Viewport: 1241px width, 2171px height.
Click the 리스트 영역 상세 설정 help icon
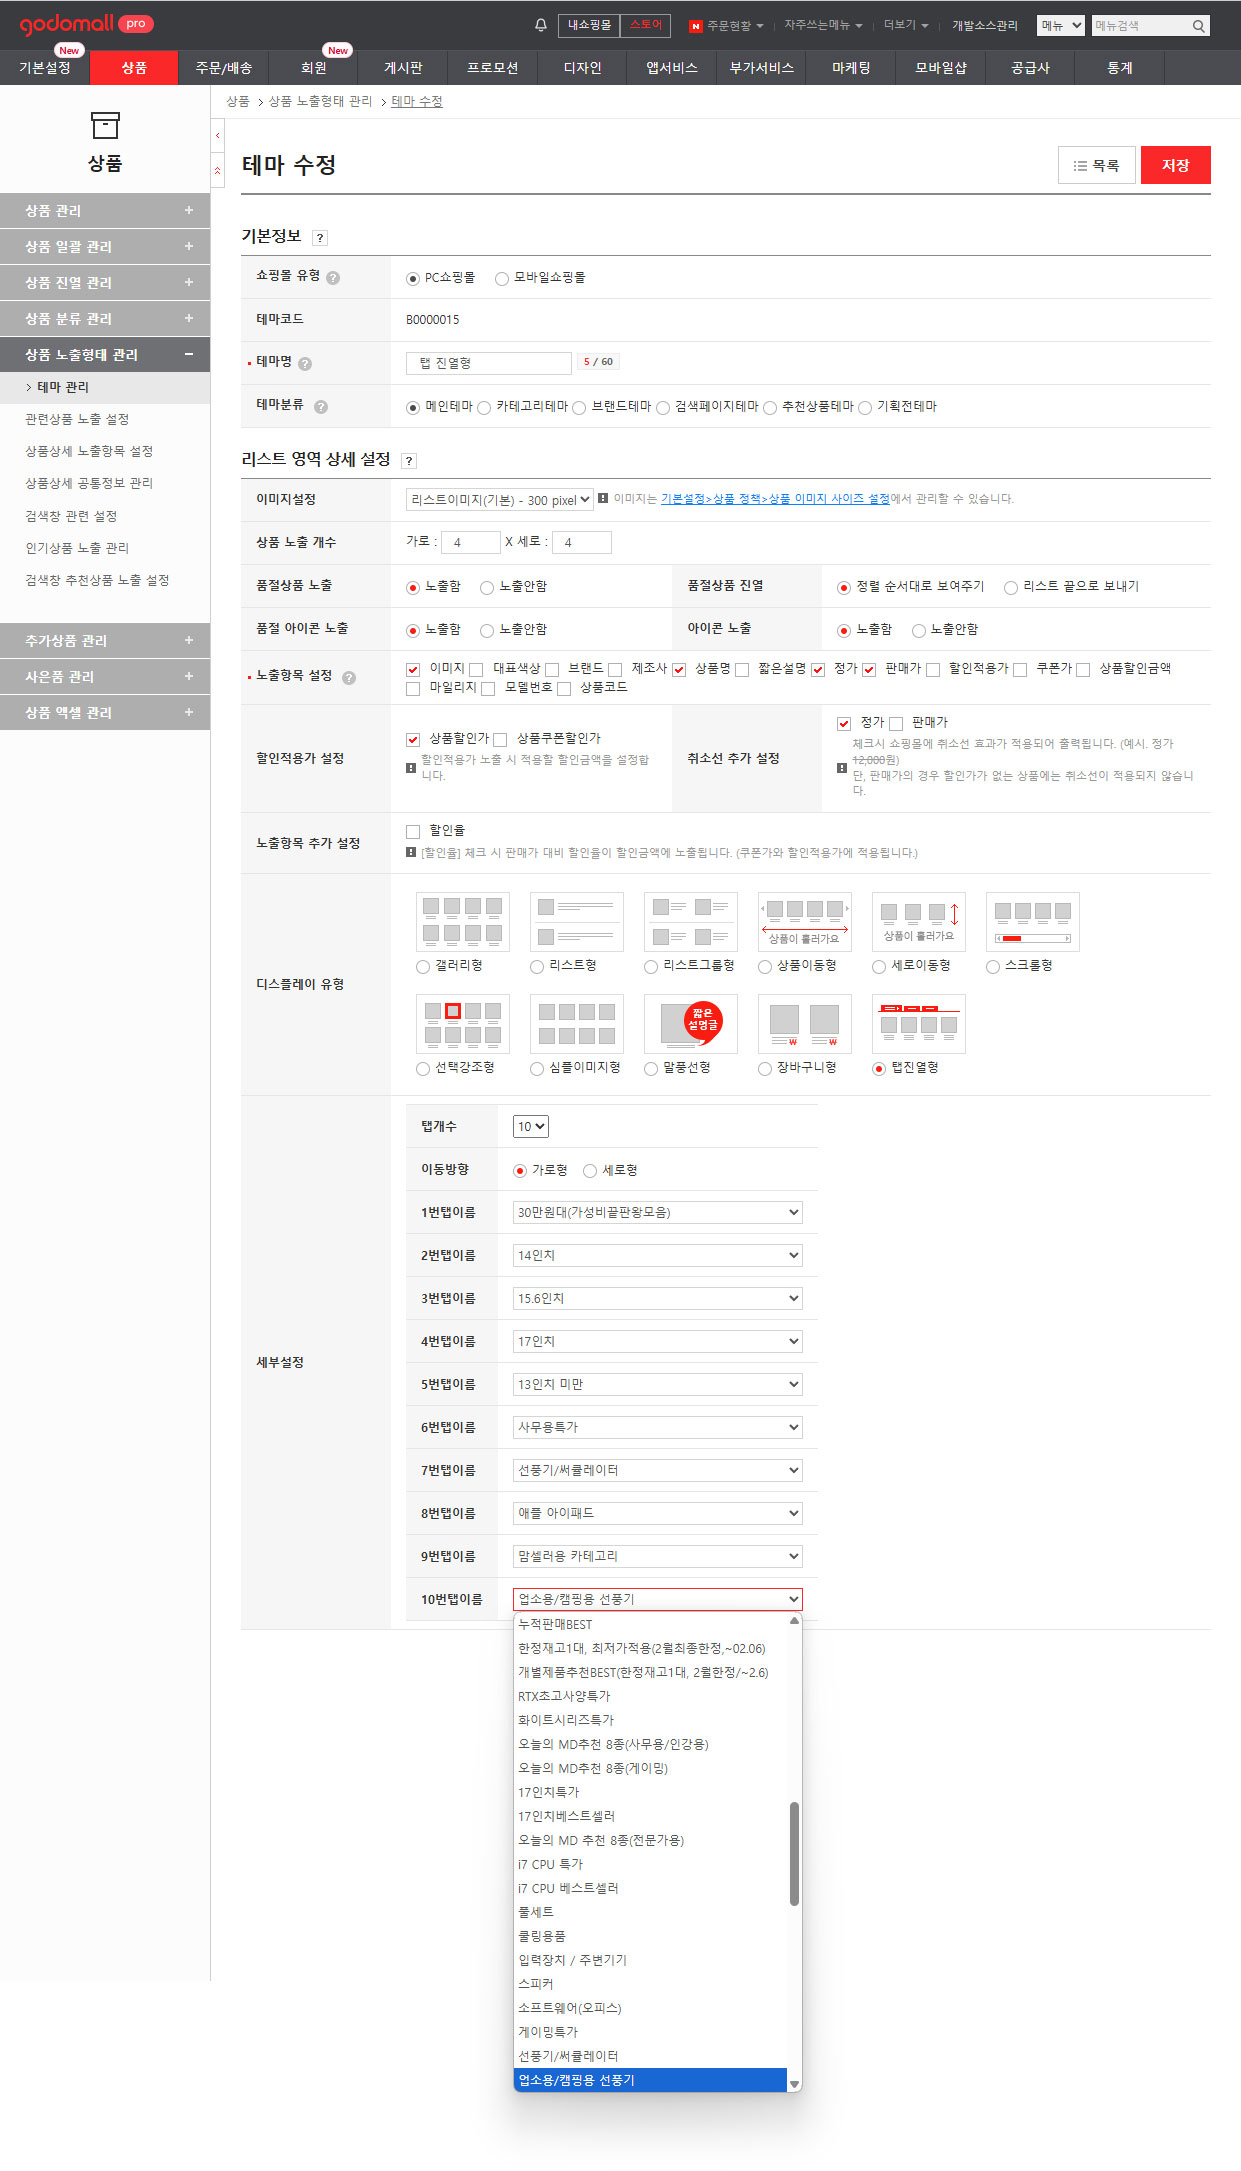coord(409,461)
